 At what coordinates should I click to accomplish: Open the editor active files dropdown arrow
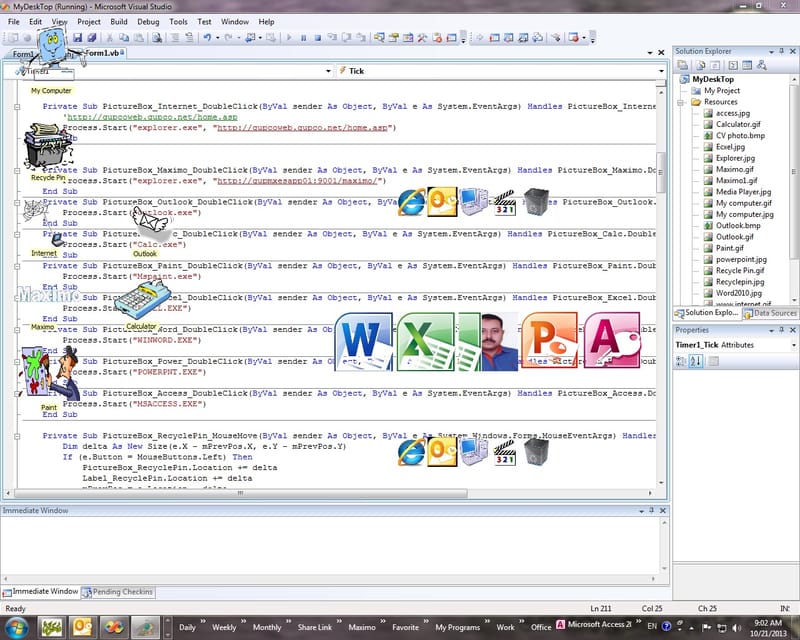(649, 53)
